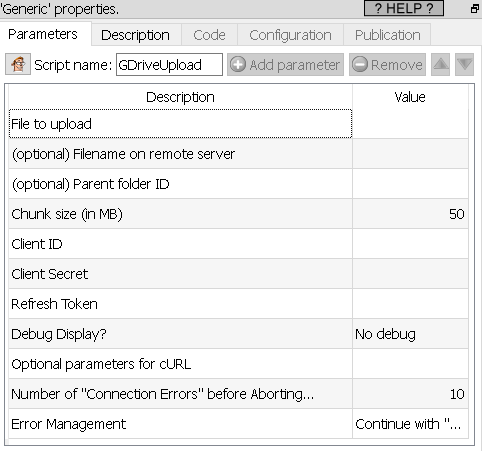Open the Error Management value dropdown
Image resolution: width=482 pixels, height=451 pixels.
pyautogui.click(x=410, y=424)
